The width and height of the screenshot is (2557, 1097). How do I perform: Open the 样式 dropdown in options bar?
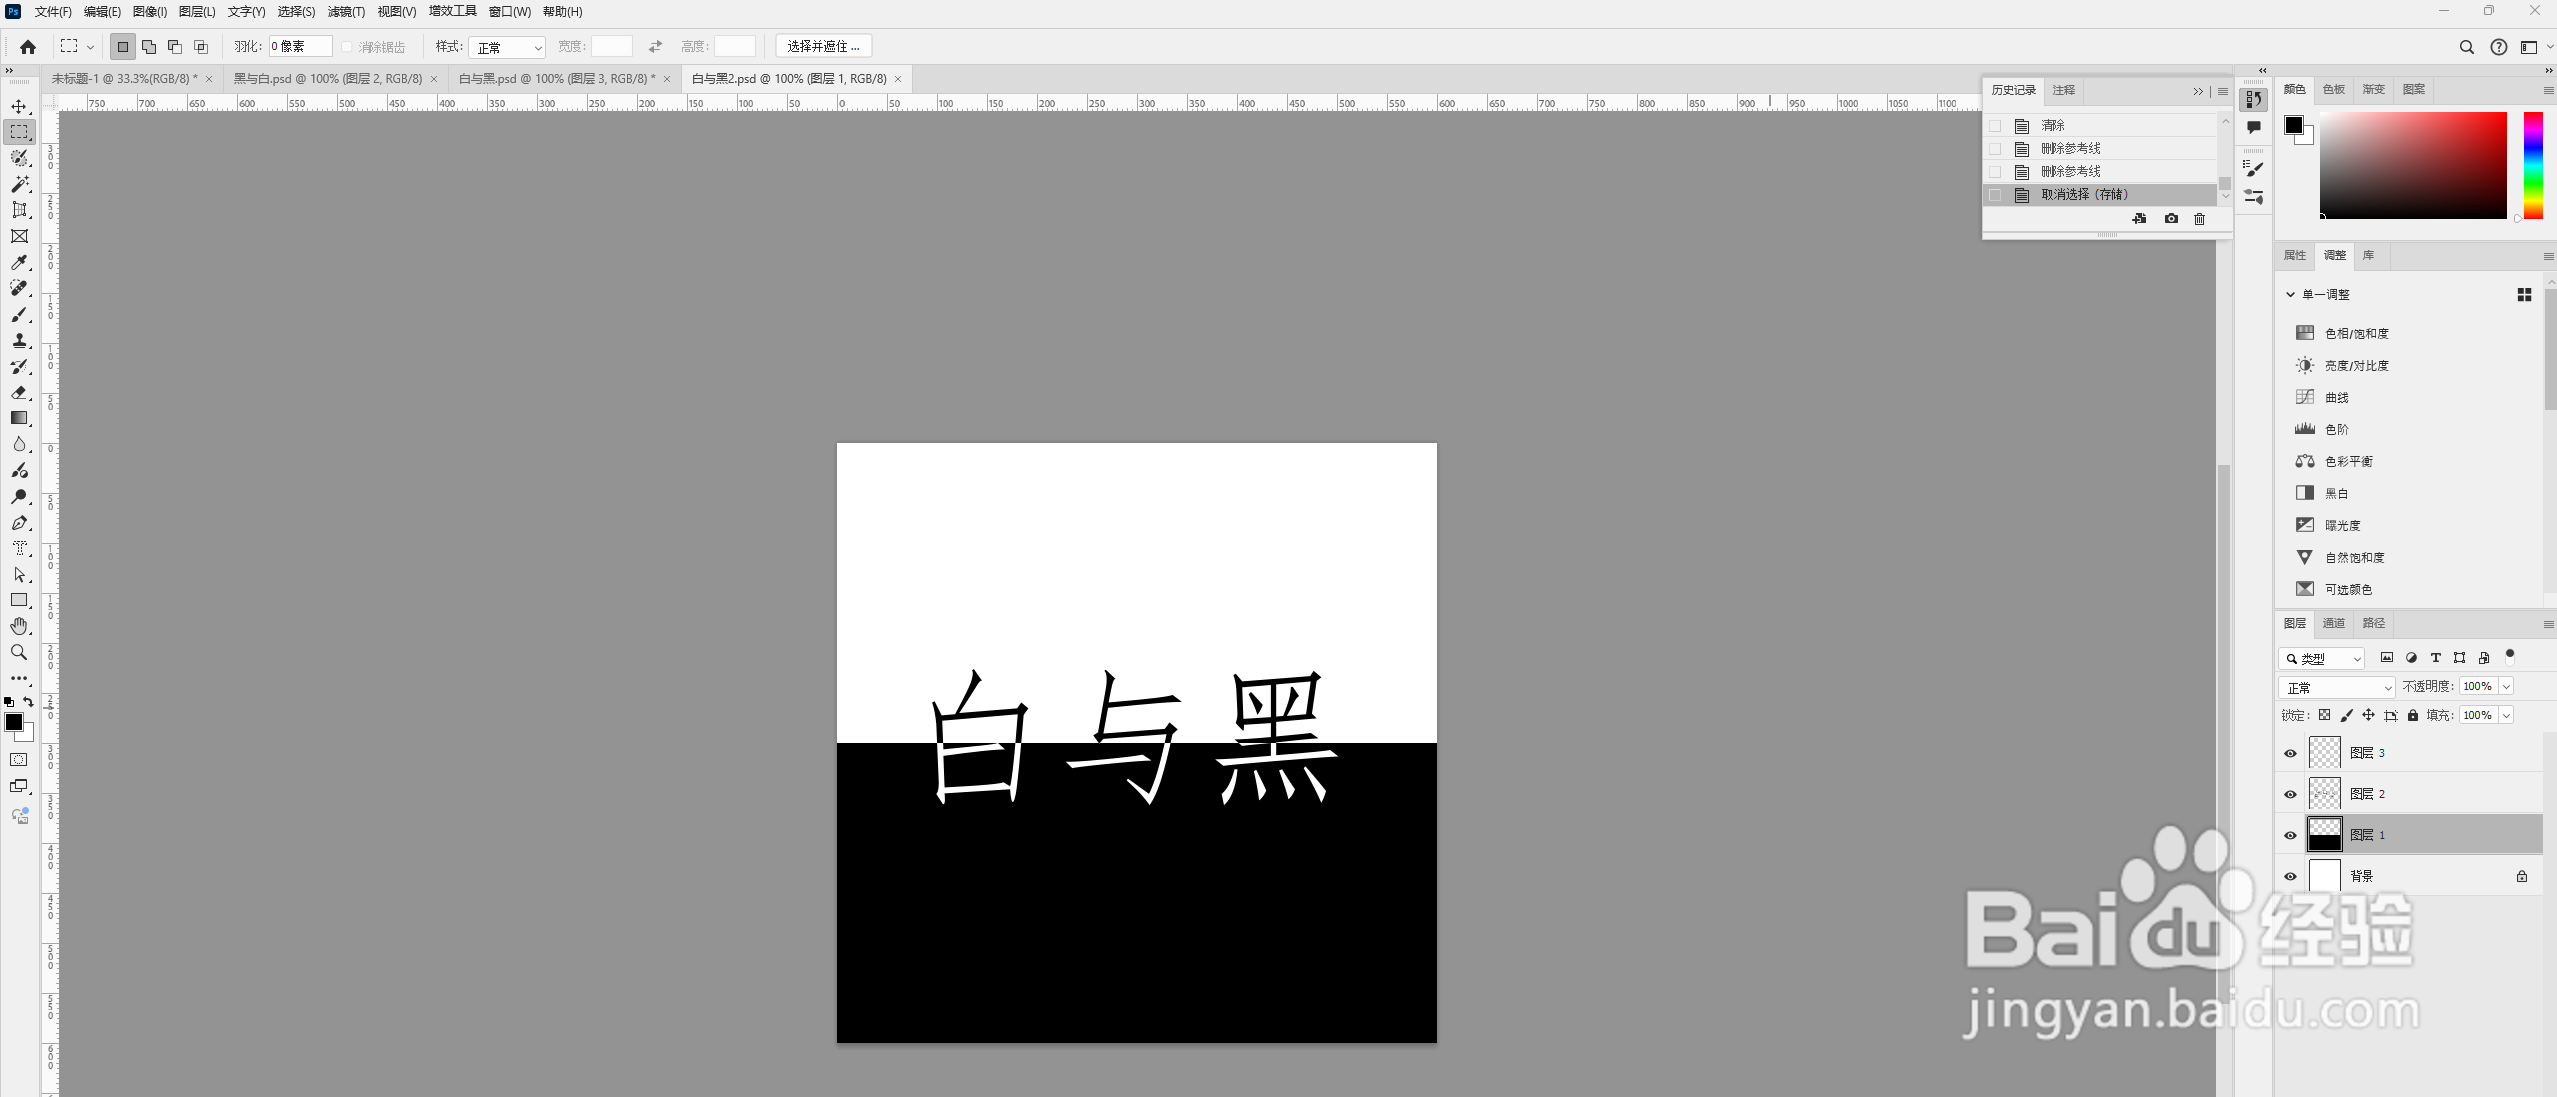(x=507, y=46)
